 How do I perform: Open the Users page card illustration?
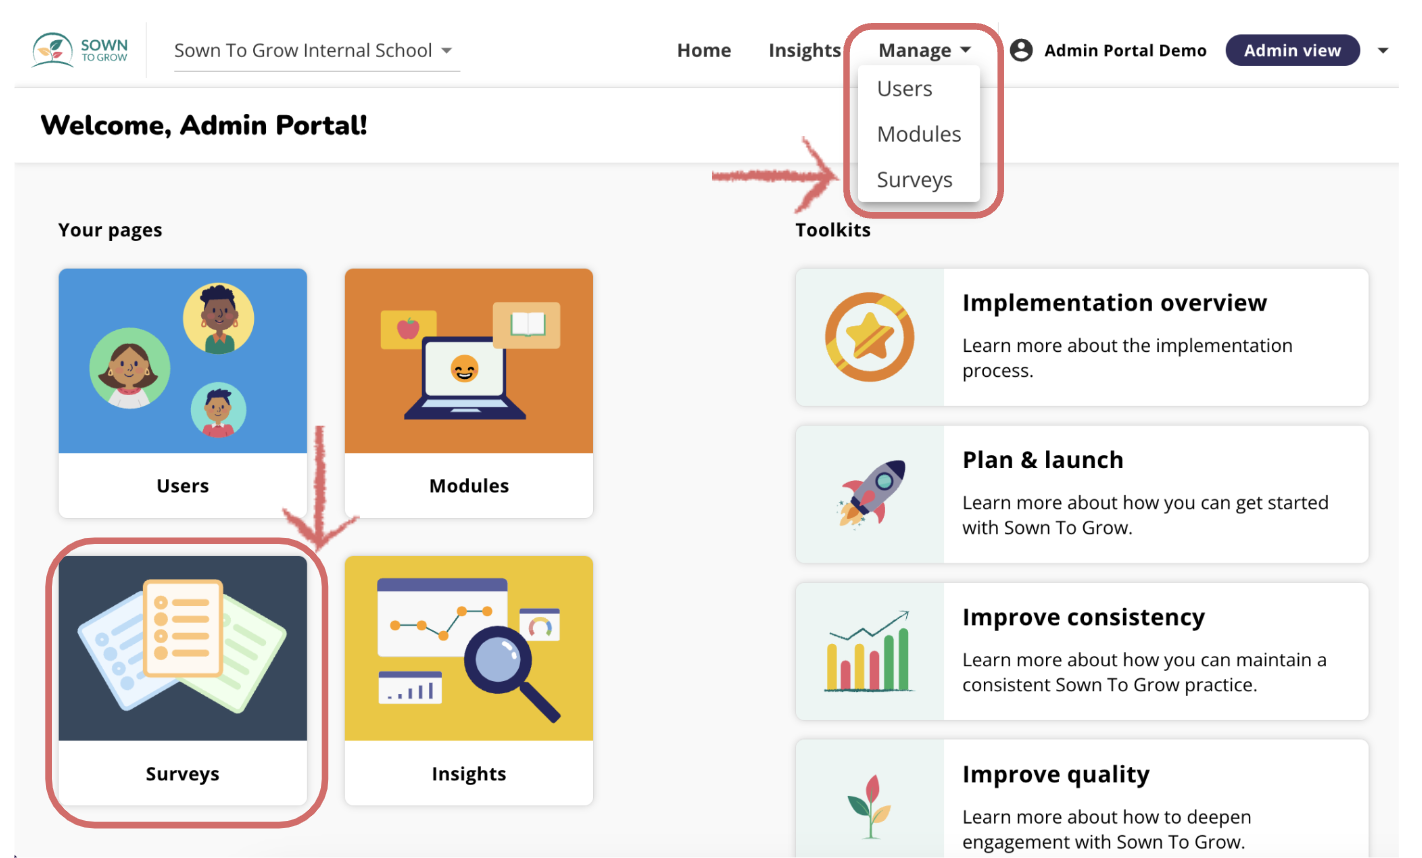[x=183, y=361]
